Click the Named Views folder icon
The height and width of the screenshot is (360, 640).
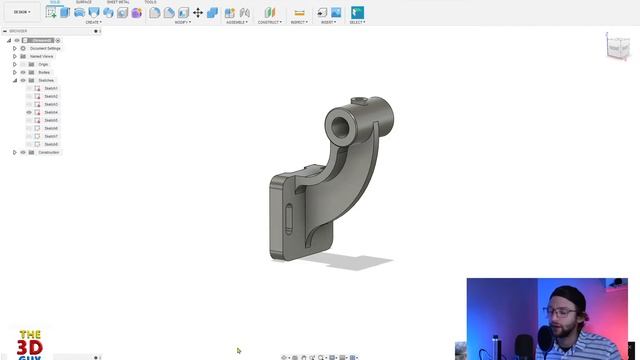(23, 56)
